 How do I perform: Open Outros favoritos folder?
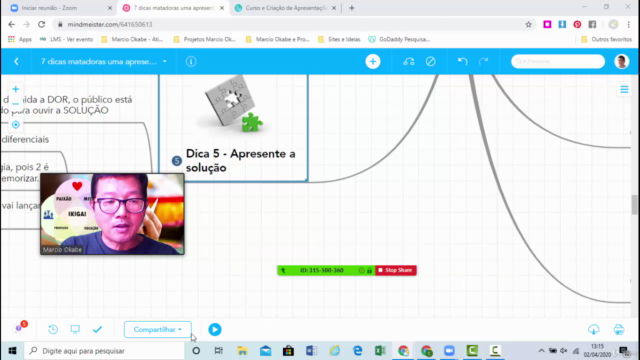coord(607,39)
